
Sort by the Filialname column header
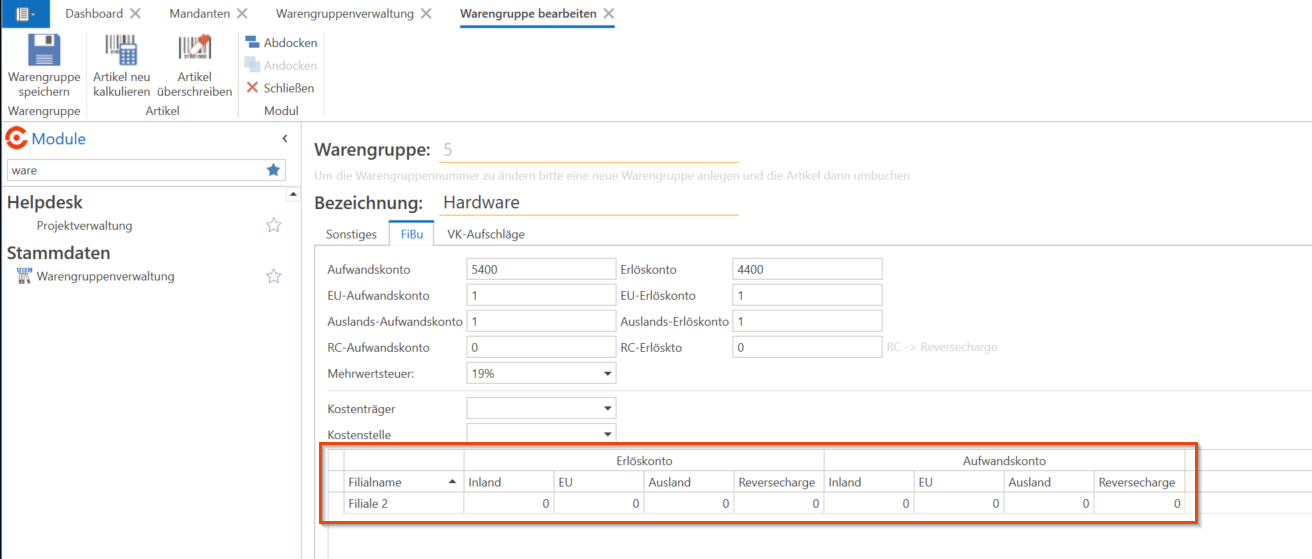point(403,482)
